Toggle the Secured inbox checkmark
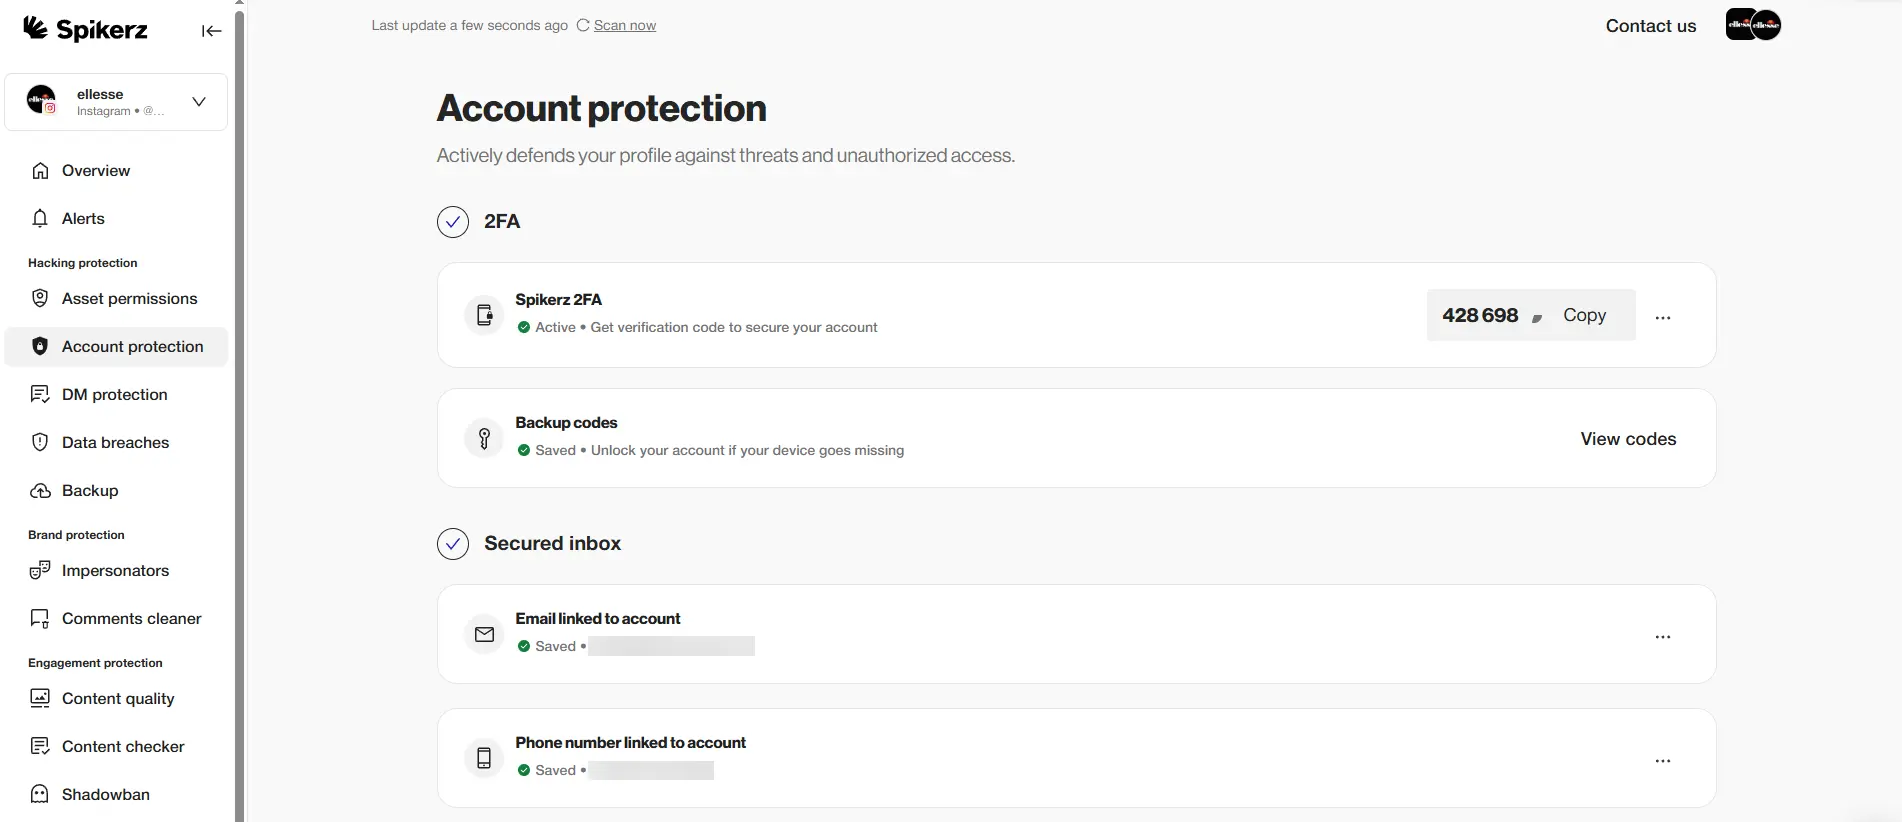The width and height of the screenshot is (1902, 822). click(453, 543)
